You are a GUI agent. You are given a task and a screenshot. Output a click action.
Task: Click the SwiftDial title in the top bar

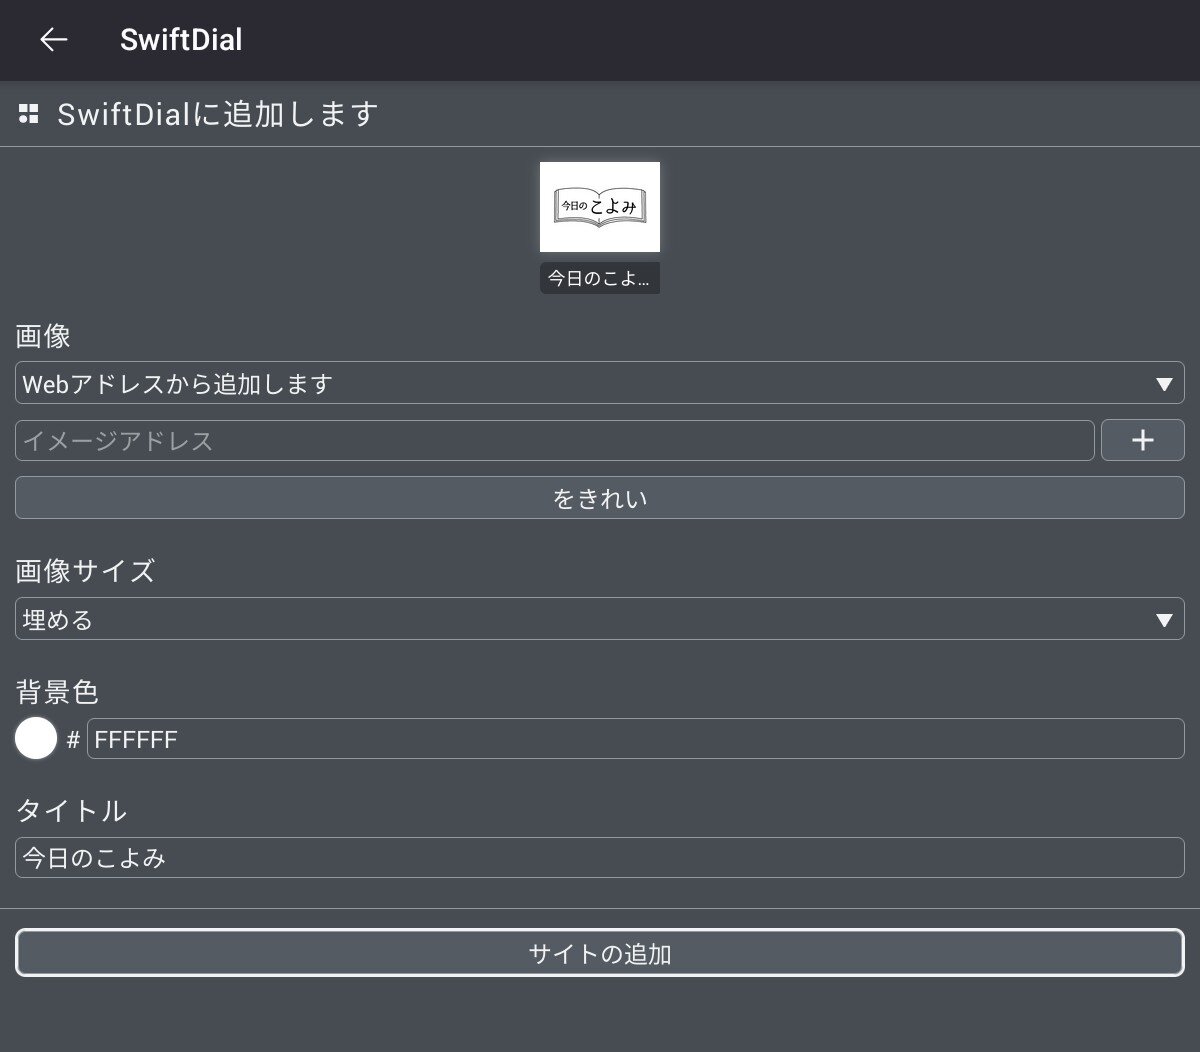point(181,40)
